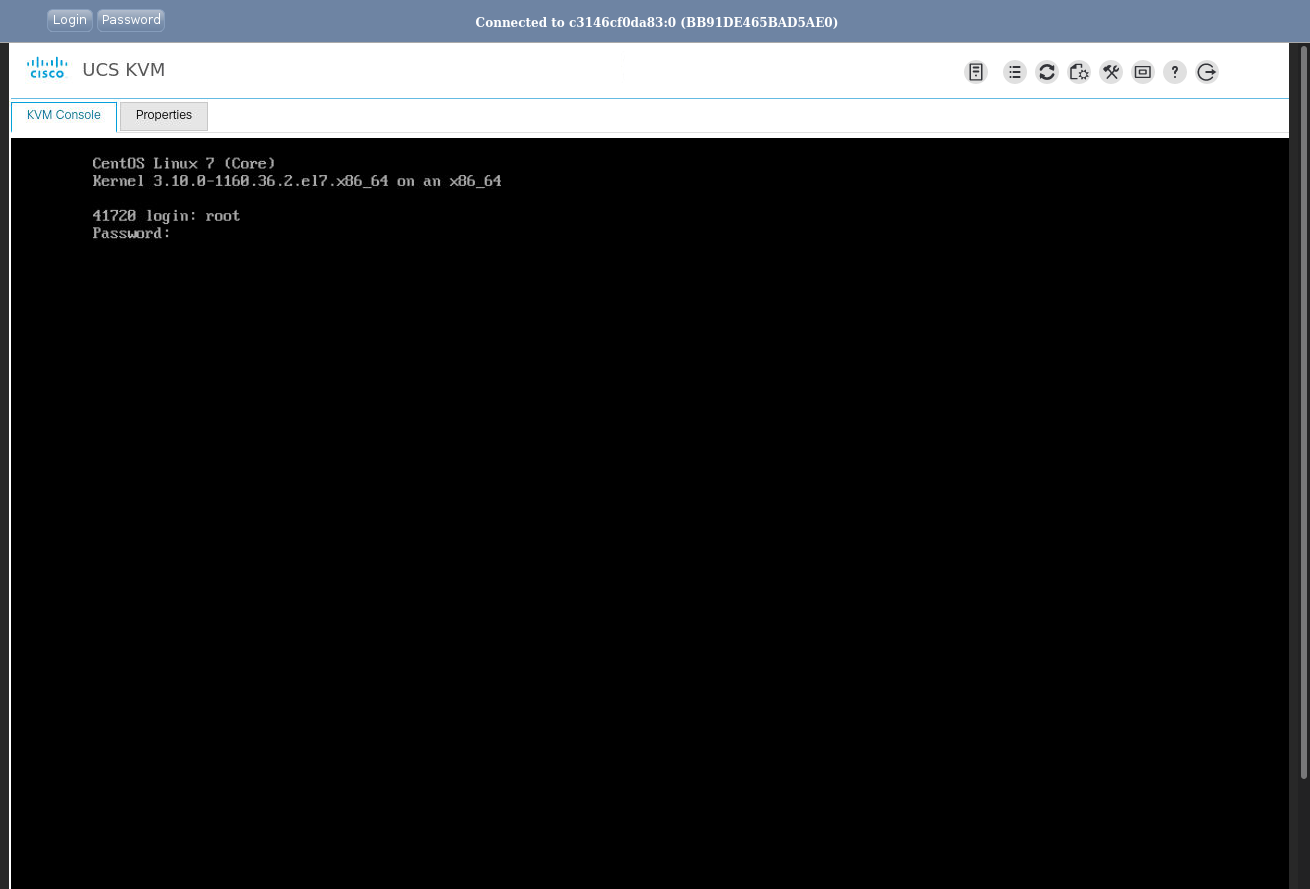Image resolution: width=1310 pixels, height=889 pixels.
Task: Open the Virtual Media settings icon
Action: tap(1079, 72)
